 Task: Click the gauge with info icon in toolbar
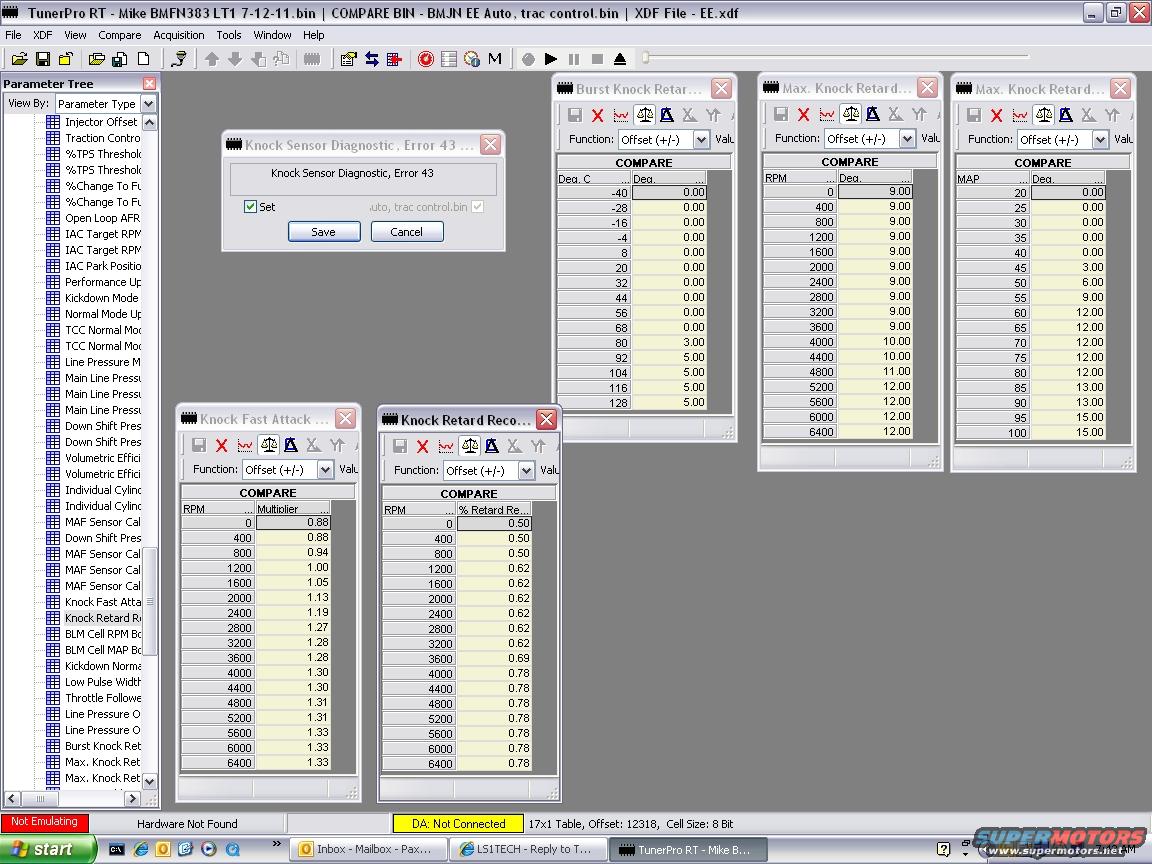point(472,59)
